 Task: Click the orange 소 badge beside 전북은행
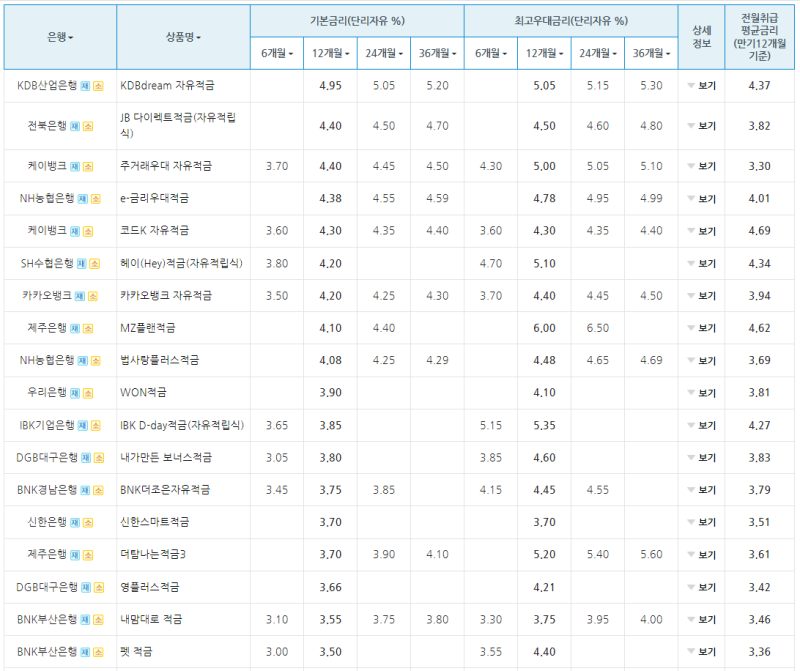click(88, 127)
